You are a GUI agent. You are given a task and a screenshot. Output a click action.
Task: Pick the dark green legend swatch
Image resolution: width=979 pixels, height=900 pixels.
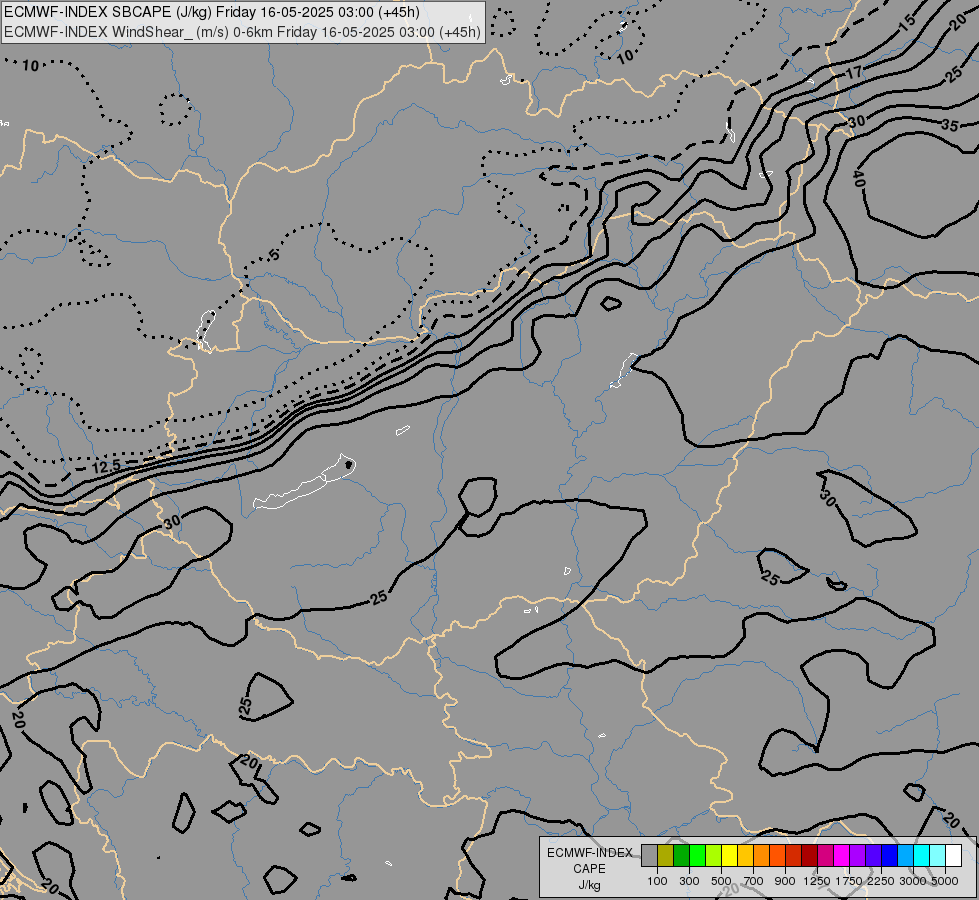point(681,856)
